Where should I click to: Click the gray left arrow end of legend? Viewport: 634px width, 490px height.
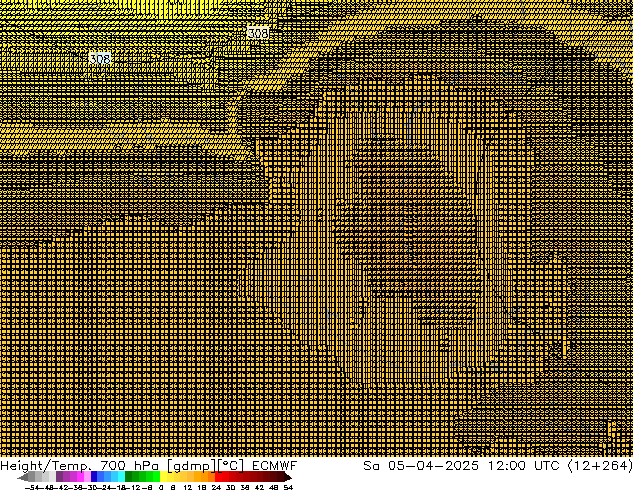coord(23,477)
